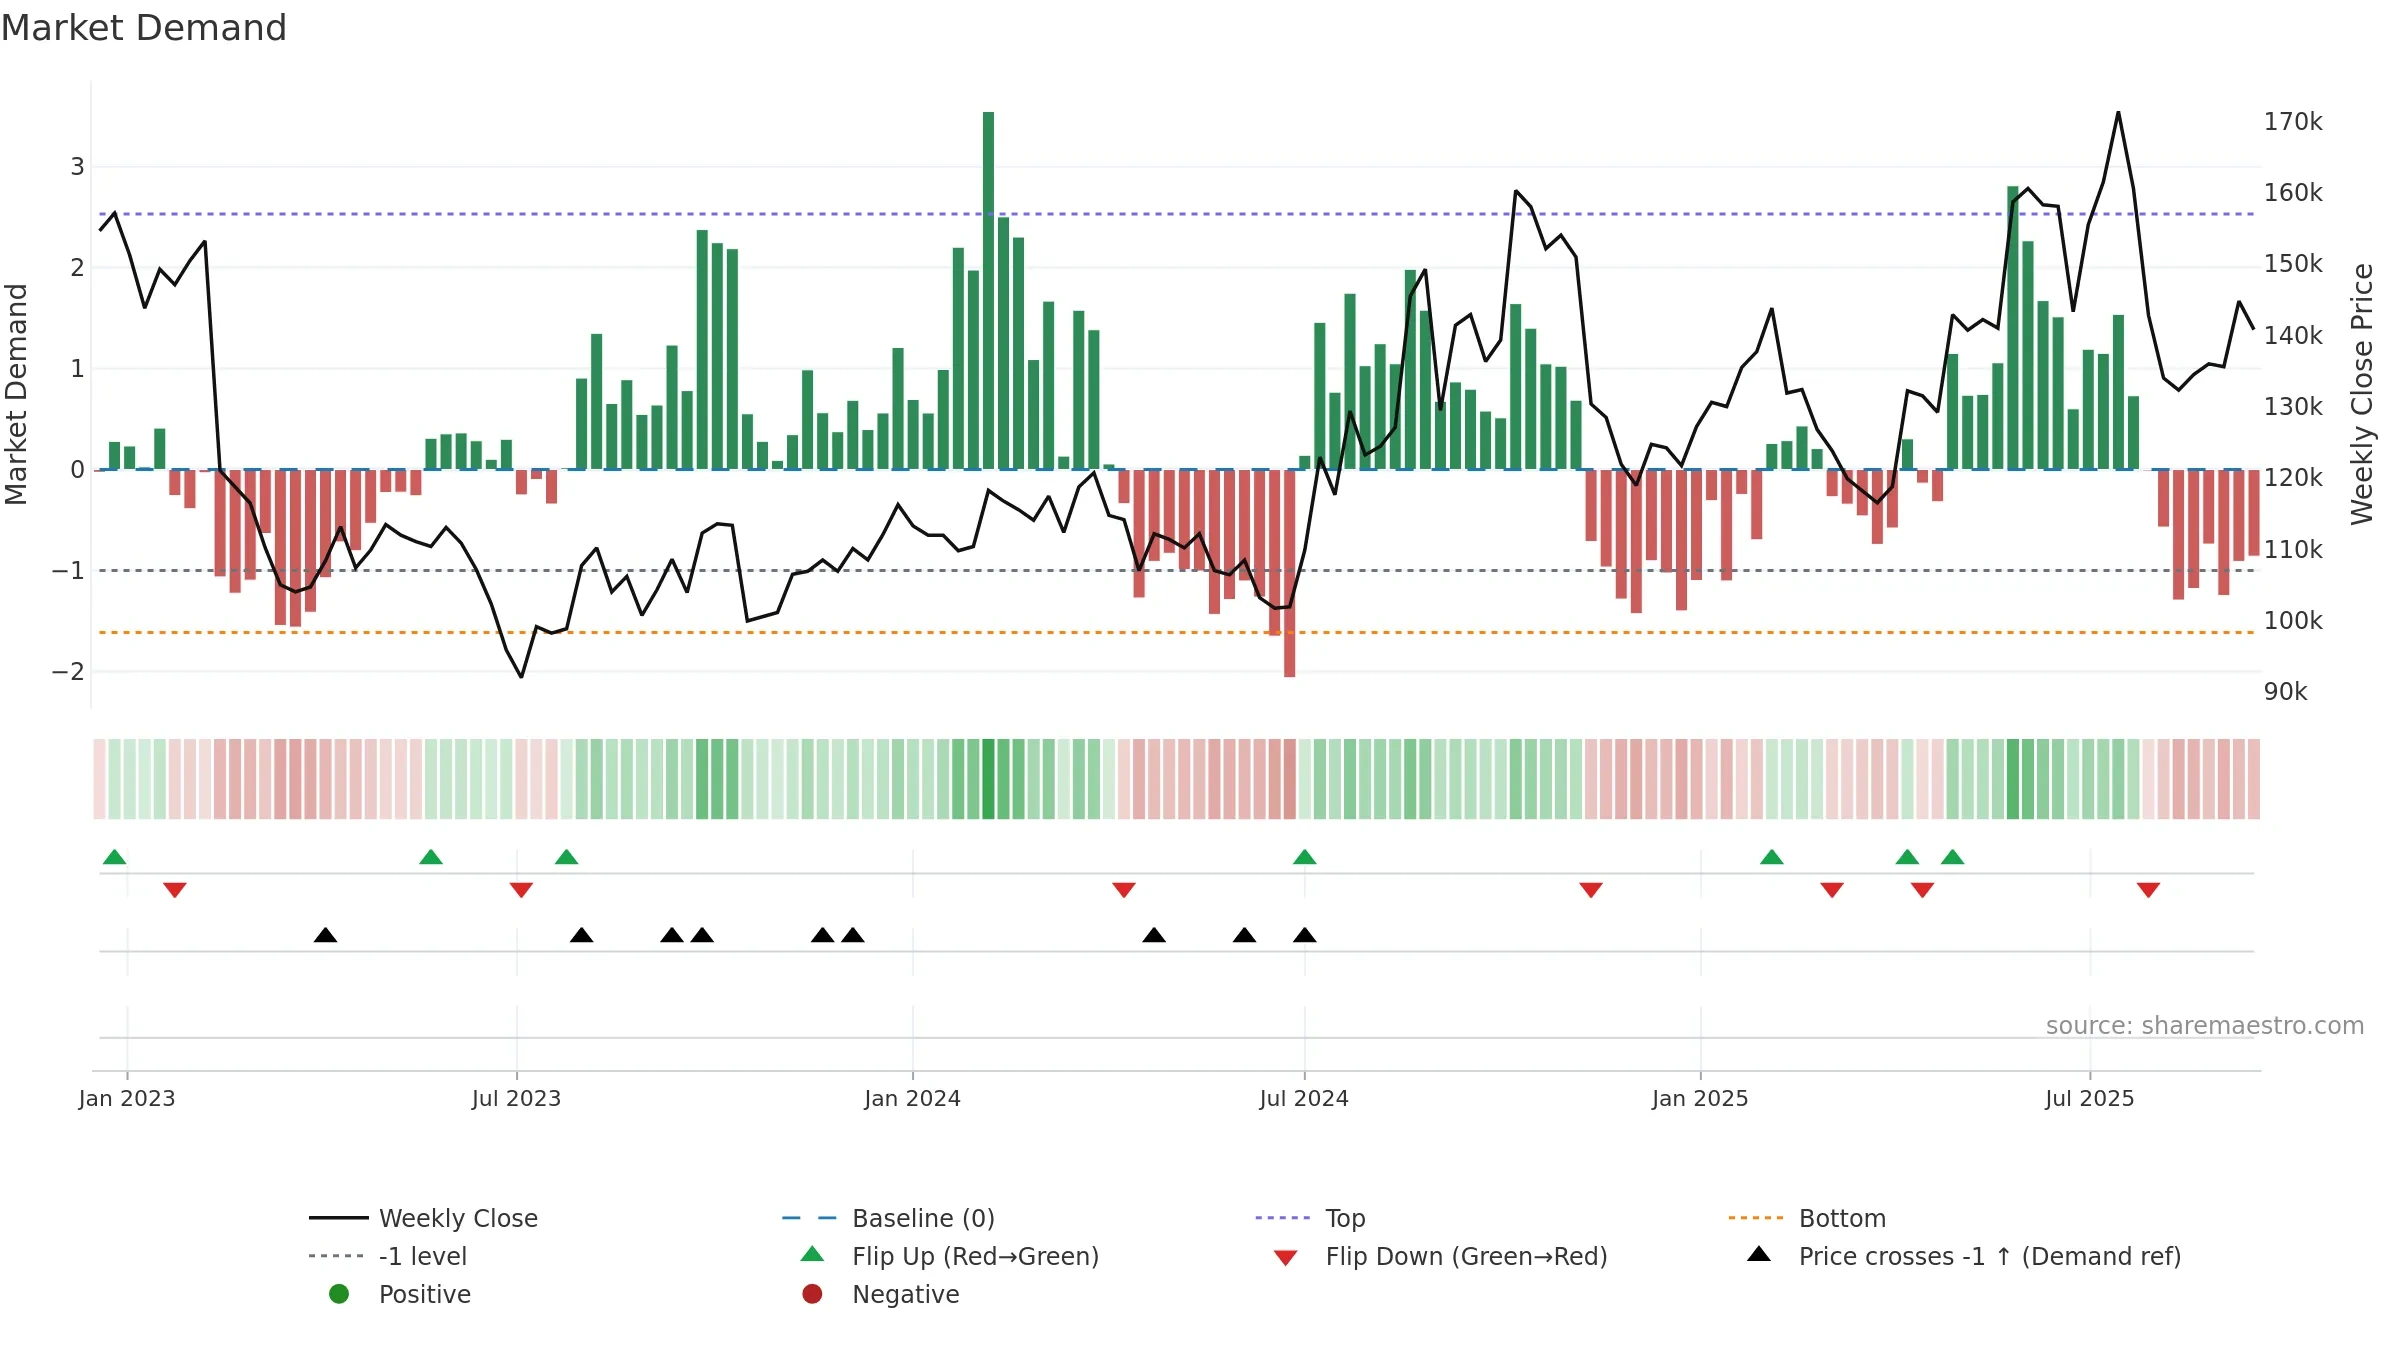Viewport: 2400px width, 1350px height.
Task: Click the 0 tick on left axis
Action: [x=77, y=470]
